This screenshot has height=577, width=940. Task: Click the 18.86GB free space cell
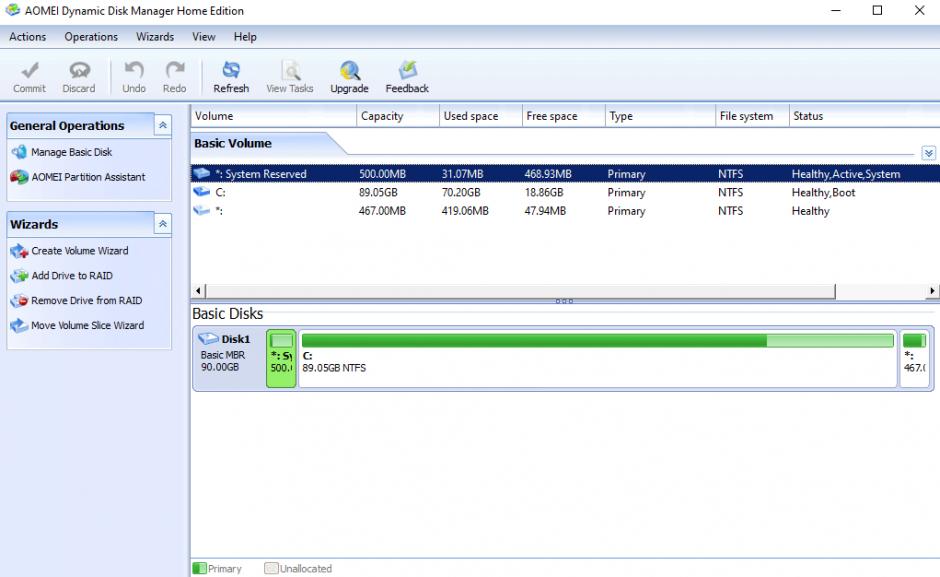tap(544, 192)
